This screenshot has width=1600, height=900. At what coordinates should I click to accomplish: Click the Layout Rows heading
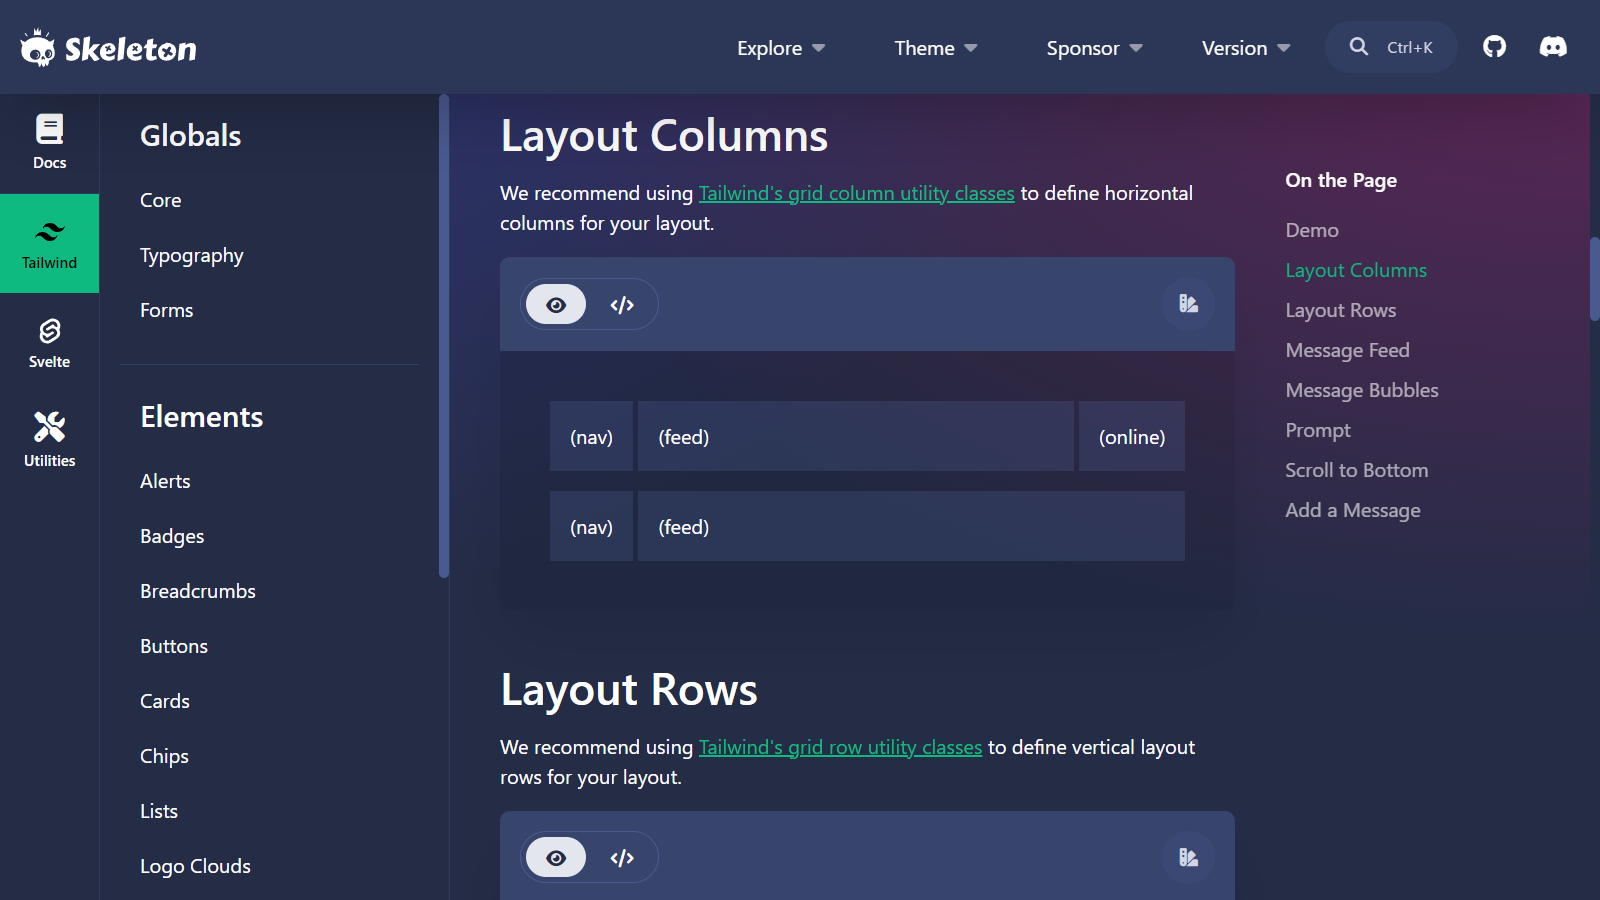pyautogui.click(x=629, y=690)
